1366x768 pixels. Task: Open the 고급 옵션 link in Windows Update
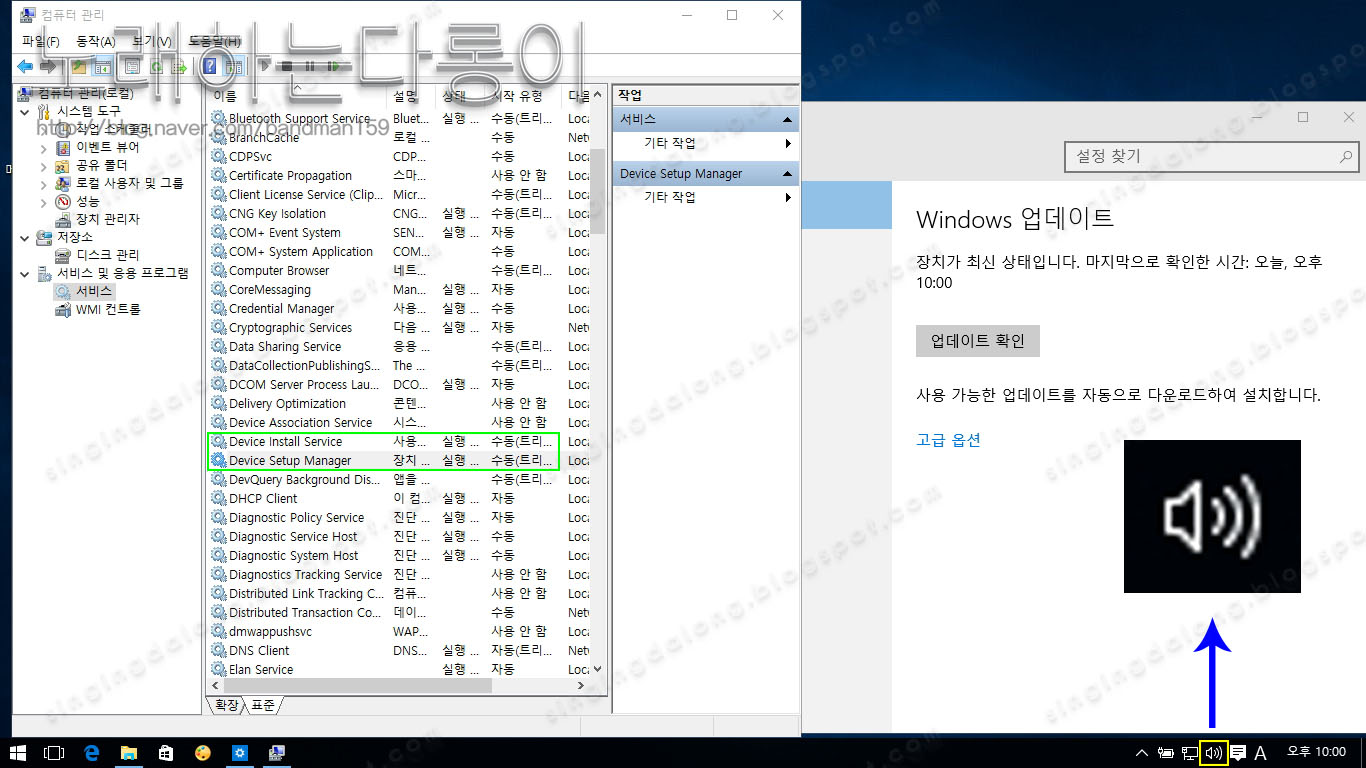pyautogui.click(x=947, y=439)
